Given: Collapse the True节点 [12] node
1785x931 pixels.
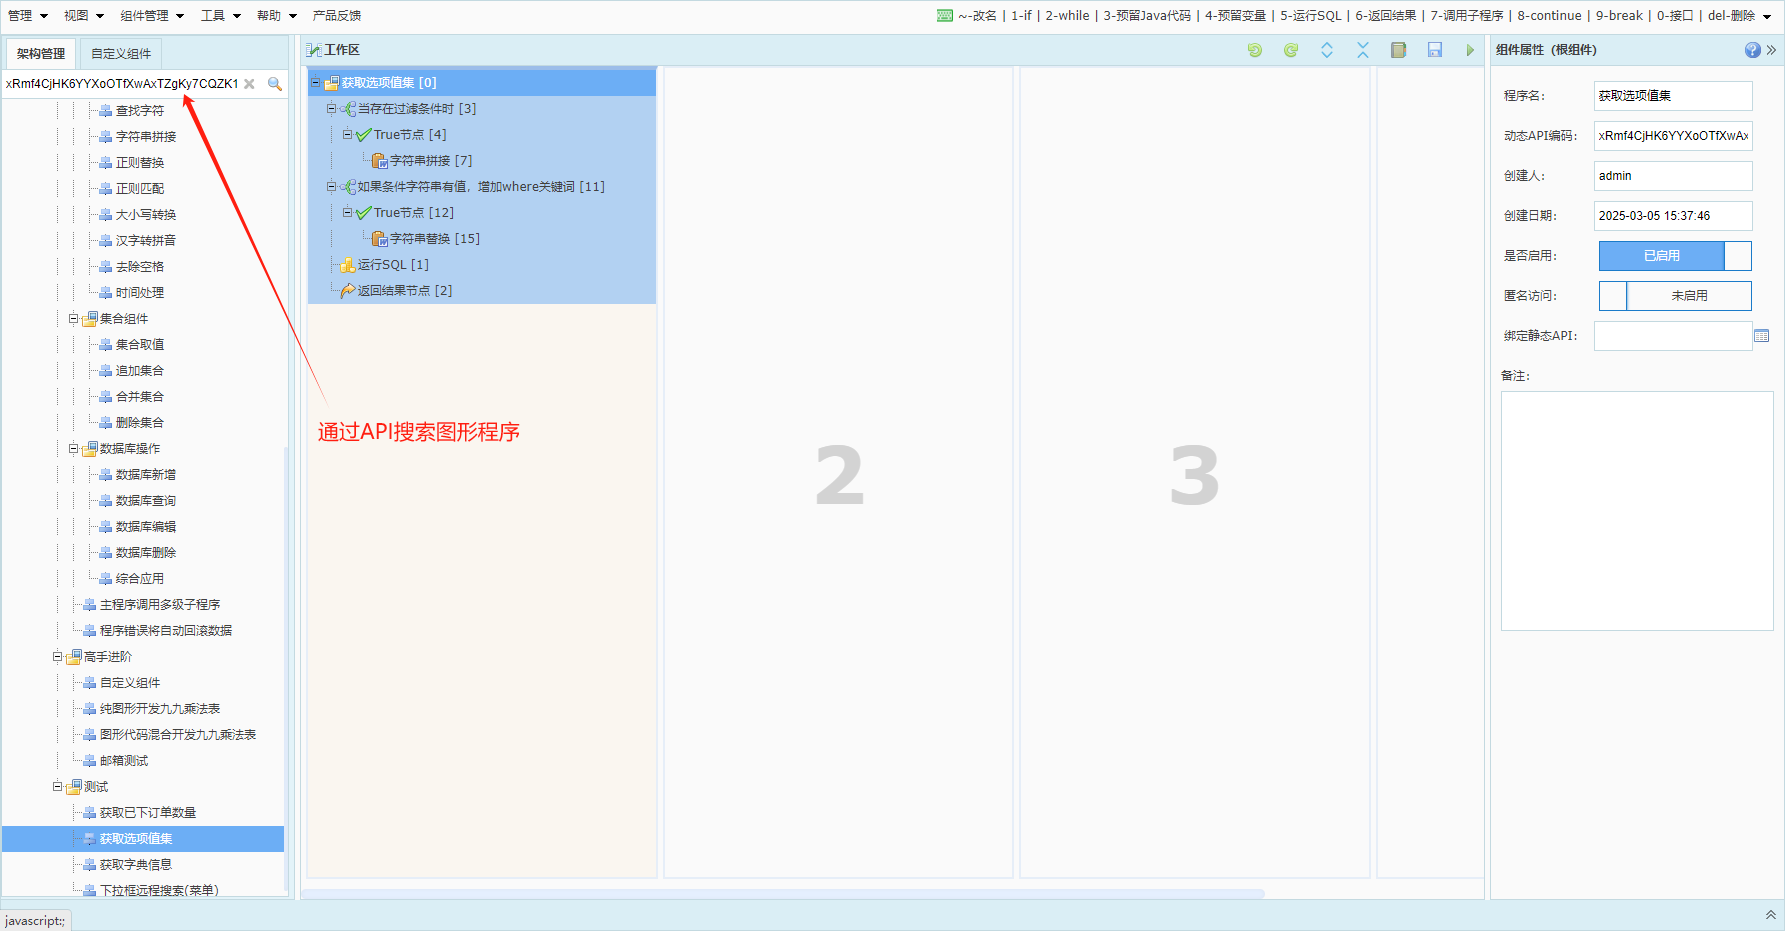Looking at the screenshot, I should (x=347, y=212).
